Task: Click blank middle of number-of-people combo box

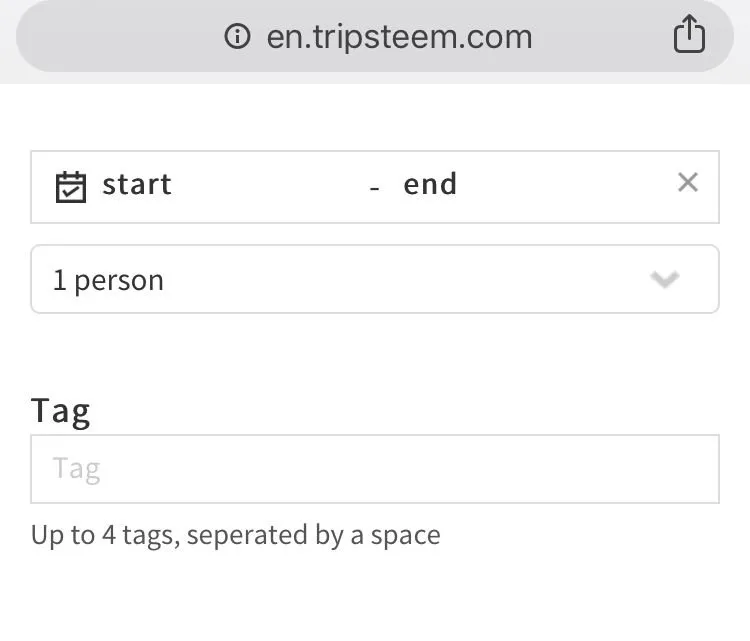Action: (x=407, y=279)
